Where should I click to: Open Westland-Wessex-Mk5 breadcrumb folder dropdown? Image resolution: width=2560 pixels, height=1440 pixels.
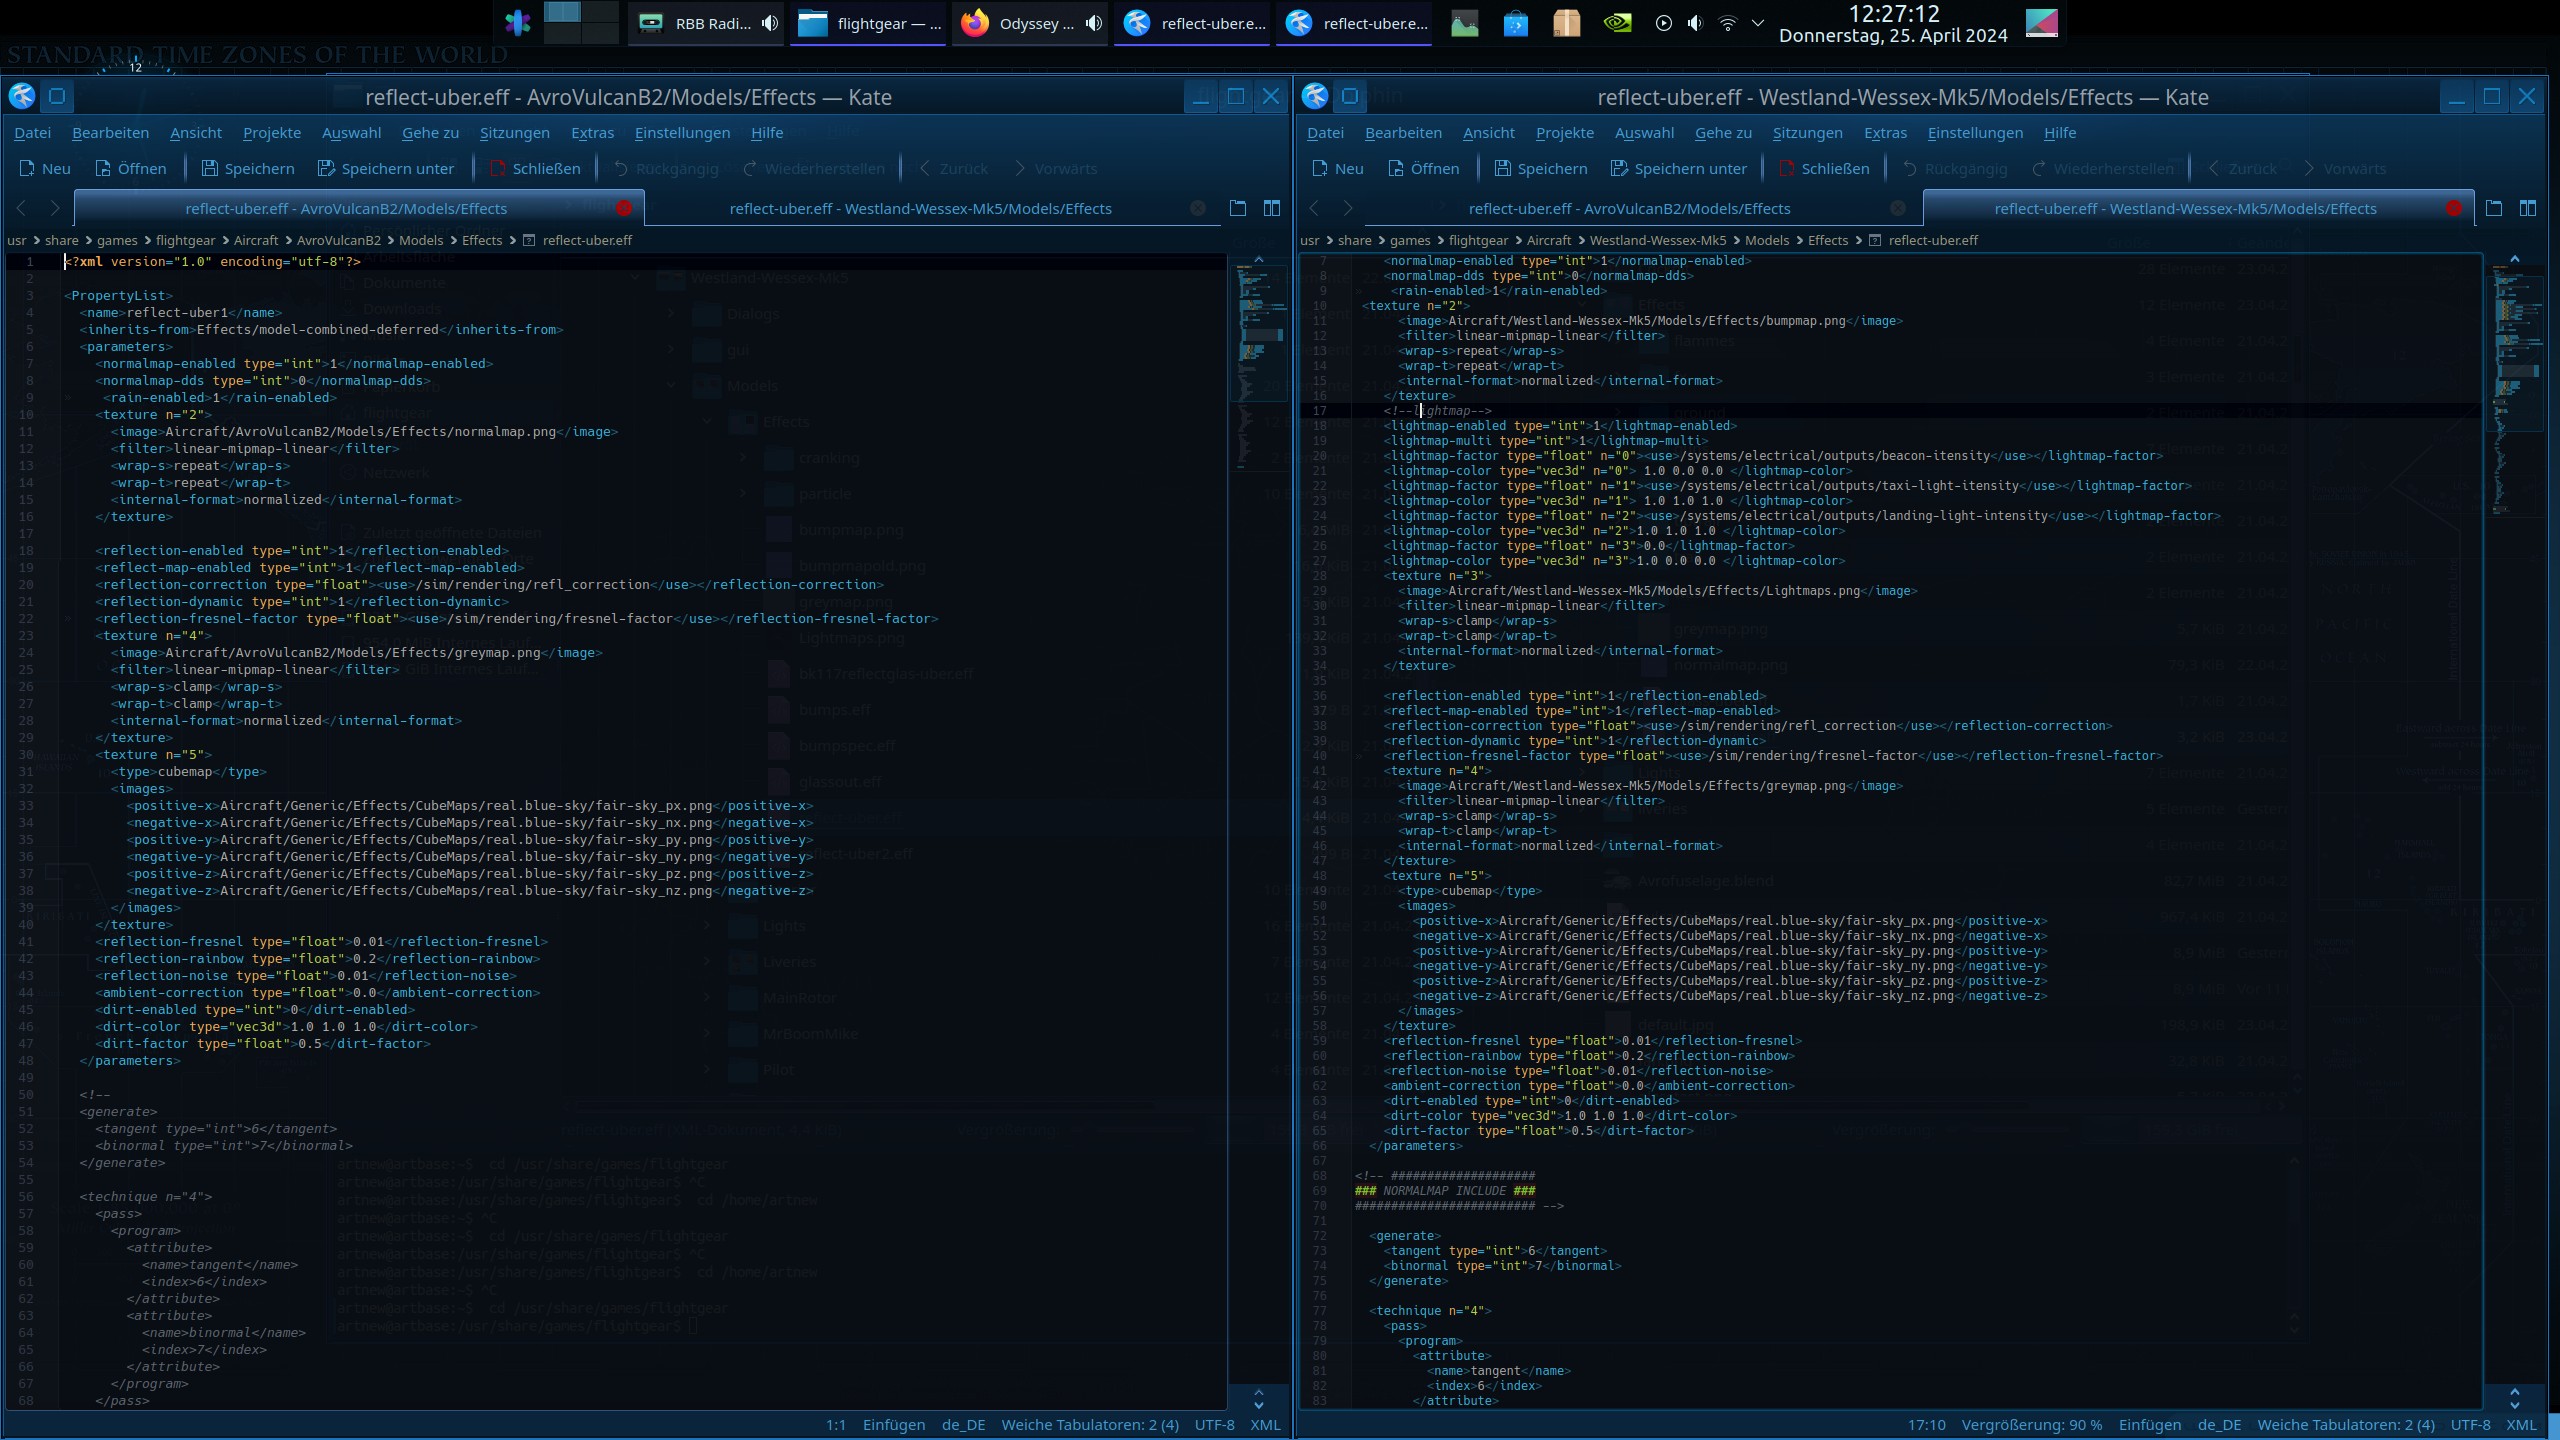tap(1658, 240)
